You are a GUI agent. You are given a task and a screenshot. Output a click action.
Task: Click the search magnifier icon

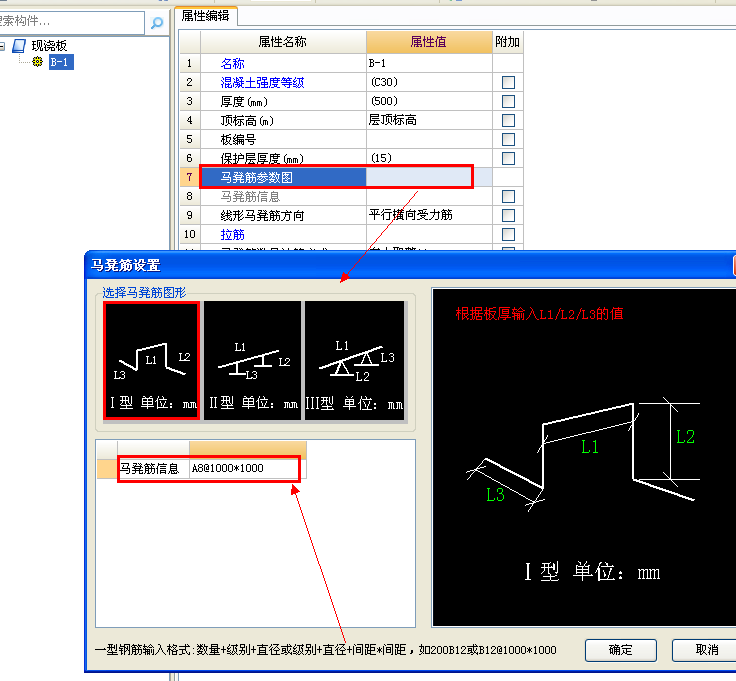pos(157,22)
